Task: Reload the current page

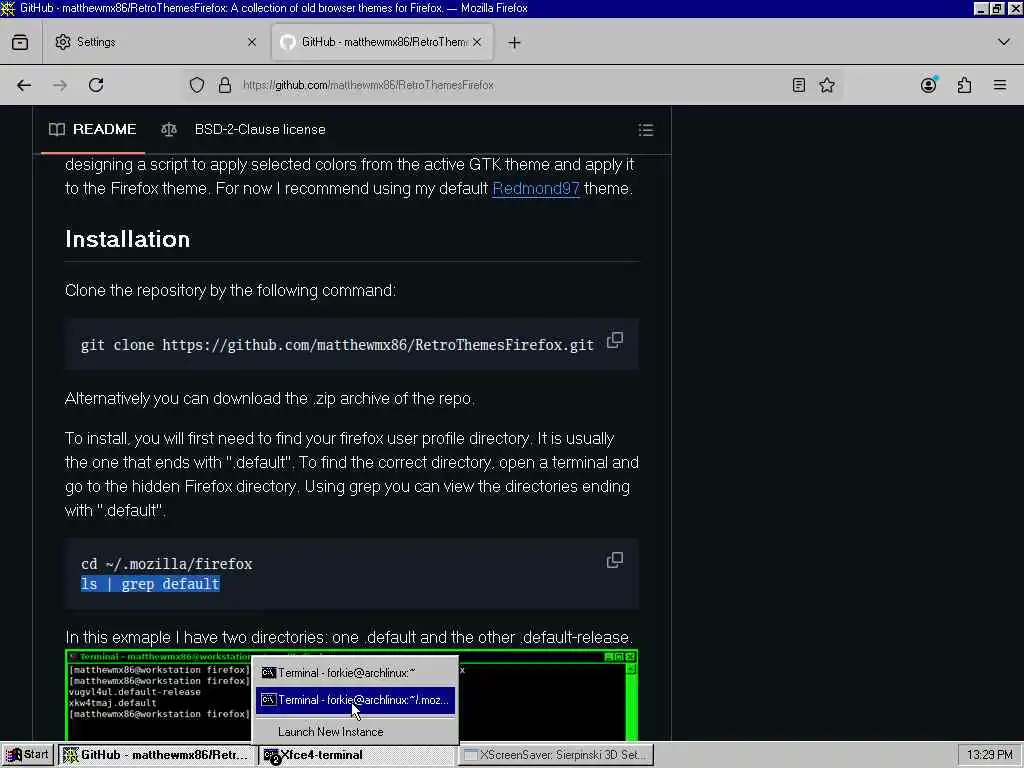Action: coord(96,85)
